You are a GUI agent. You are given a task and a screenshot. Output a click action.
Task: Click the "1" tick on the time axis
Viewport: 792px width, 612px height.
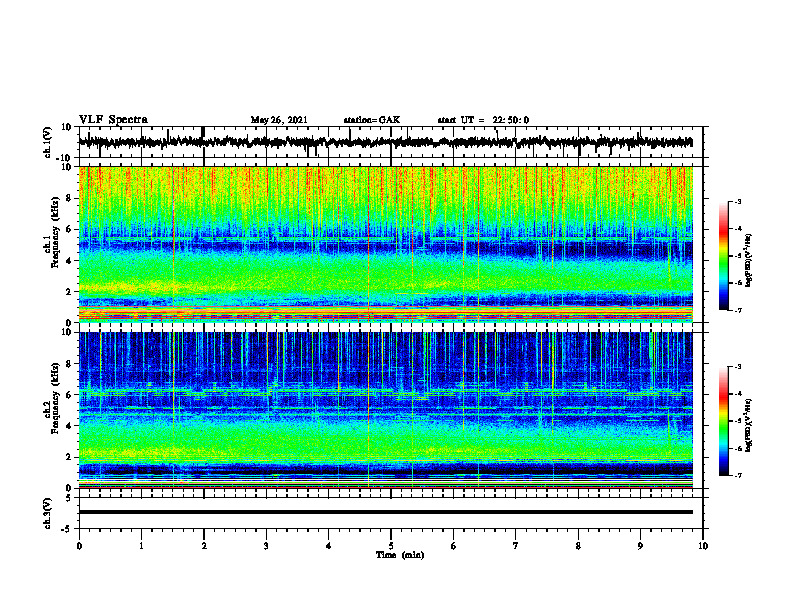pos(141,546)
